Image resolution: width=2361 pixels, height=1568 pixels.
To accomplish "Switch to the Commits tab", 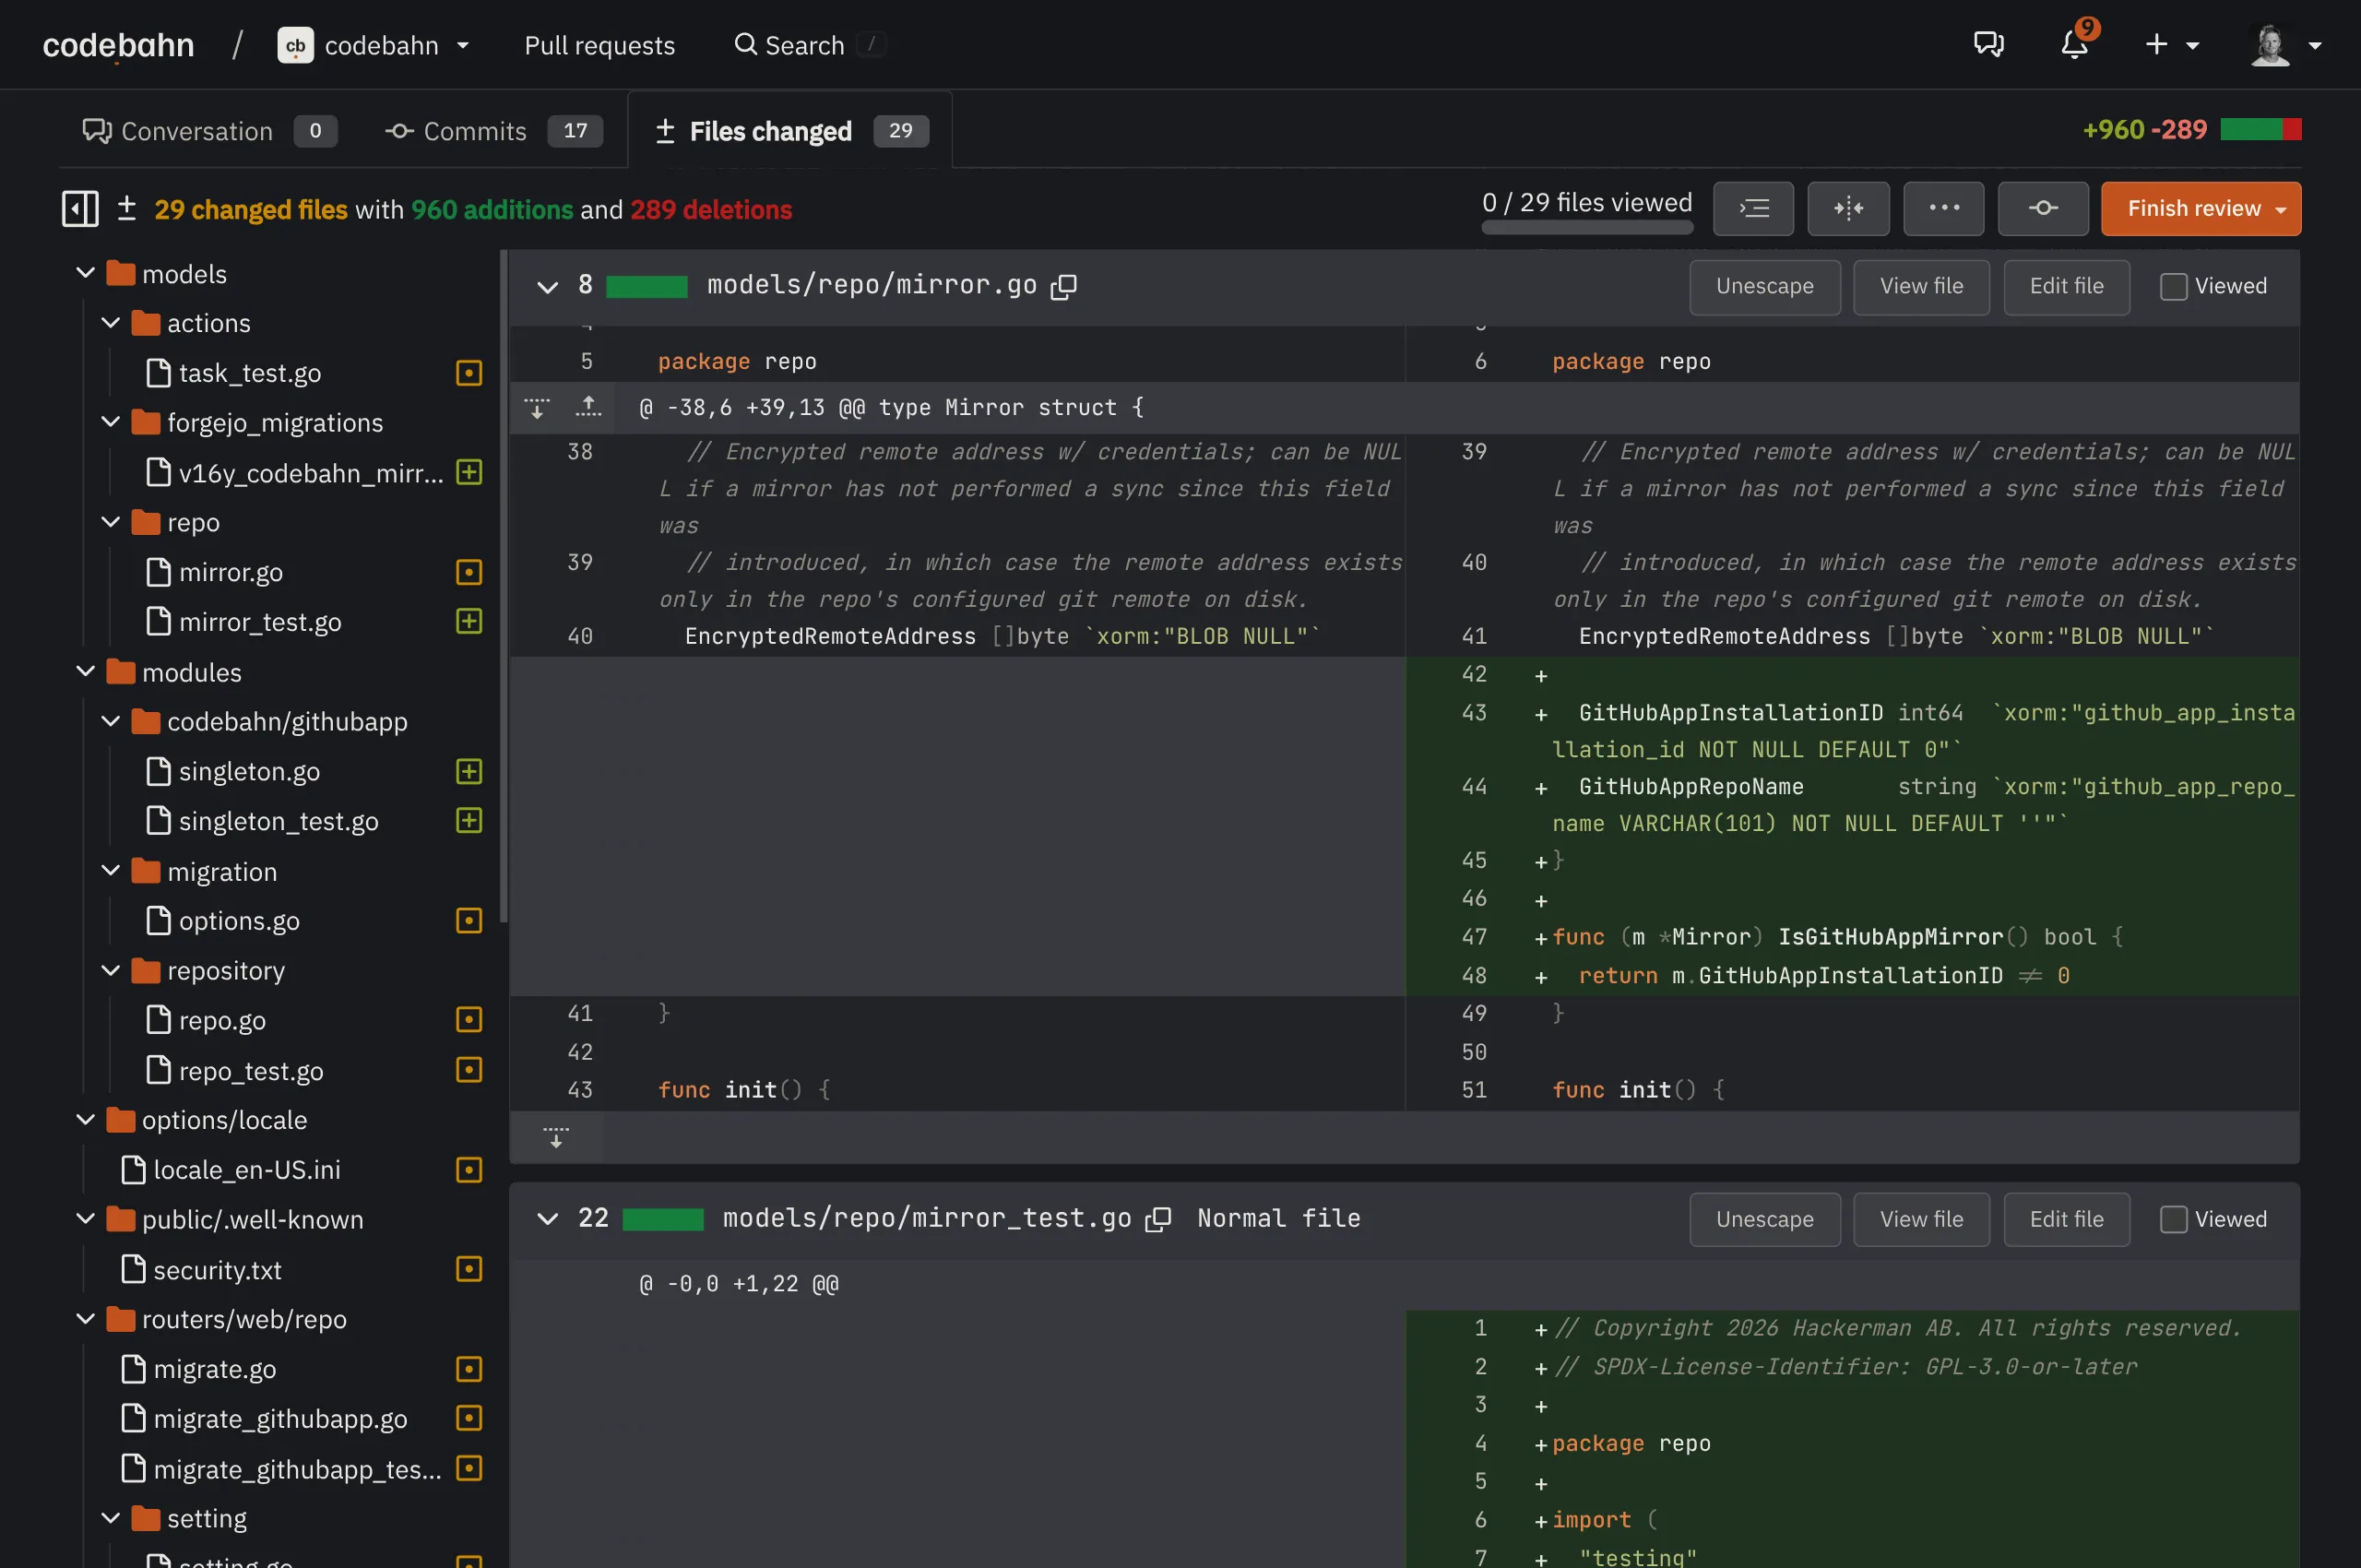I will (494, 131).
